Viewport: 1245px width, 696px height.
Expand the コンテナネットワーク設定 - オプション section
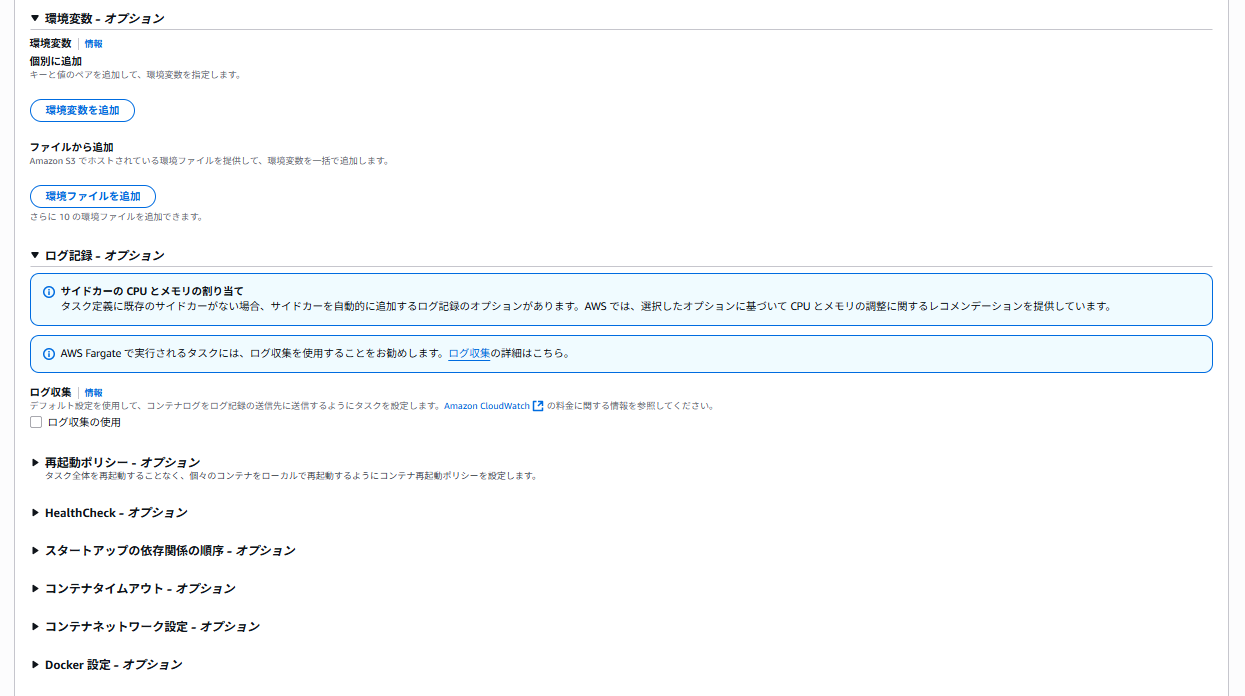pos(145,626)
